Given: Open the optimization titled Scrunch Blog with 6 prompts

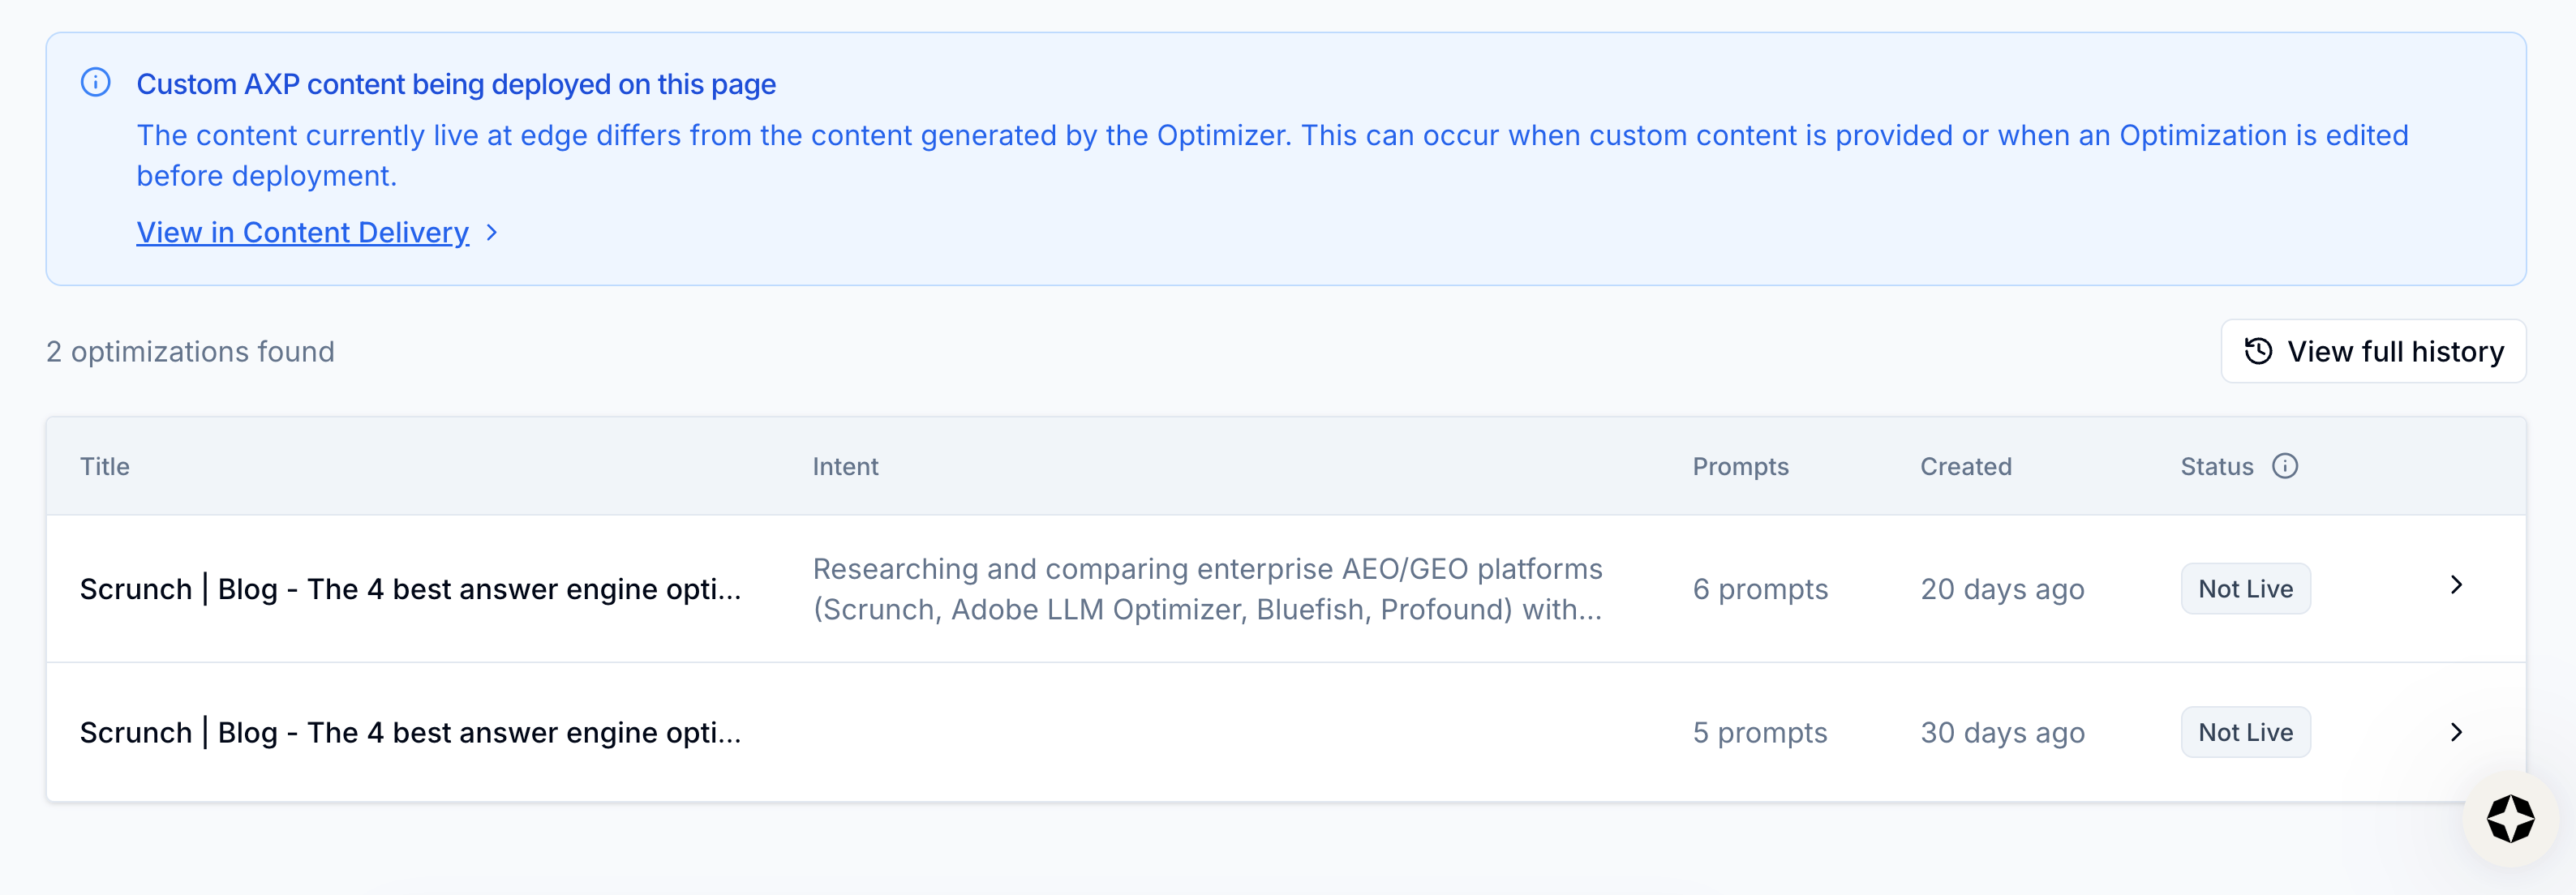Looking at the screenshot, I should [410, 589].
